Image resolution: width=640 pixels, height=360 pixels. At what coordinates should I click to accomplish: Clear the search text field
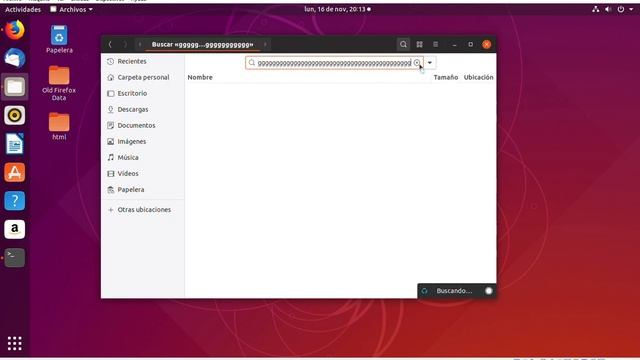[417, 63]
